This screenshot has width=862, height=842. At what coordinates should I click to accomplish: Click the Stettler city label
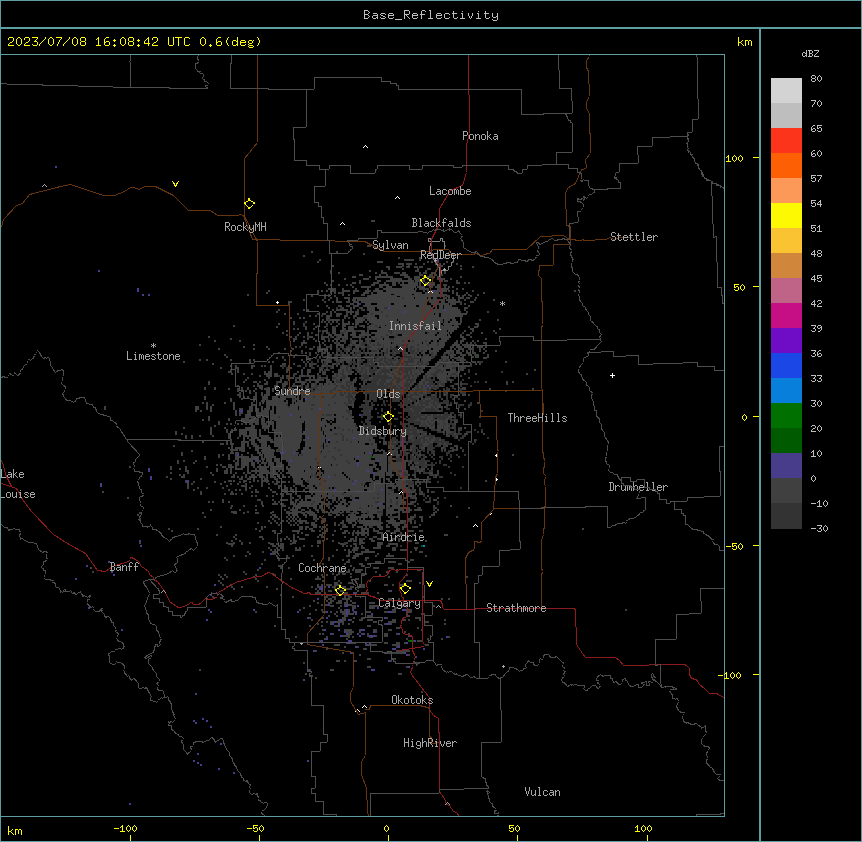[634, 237]
